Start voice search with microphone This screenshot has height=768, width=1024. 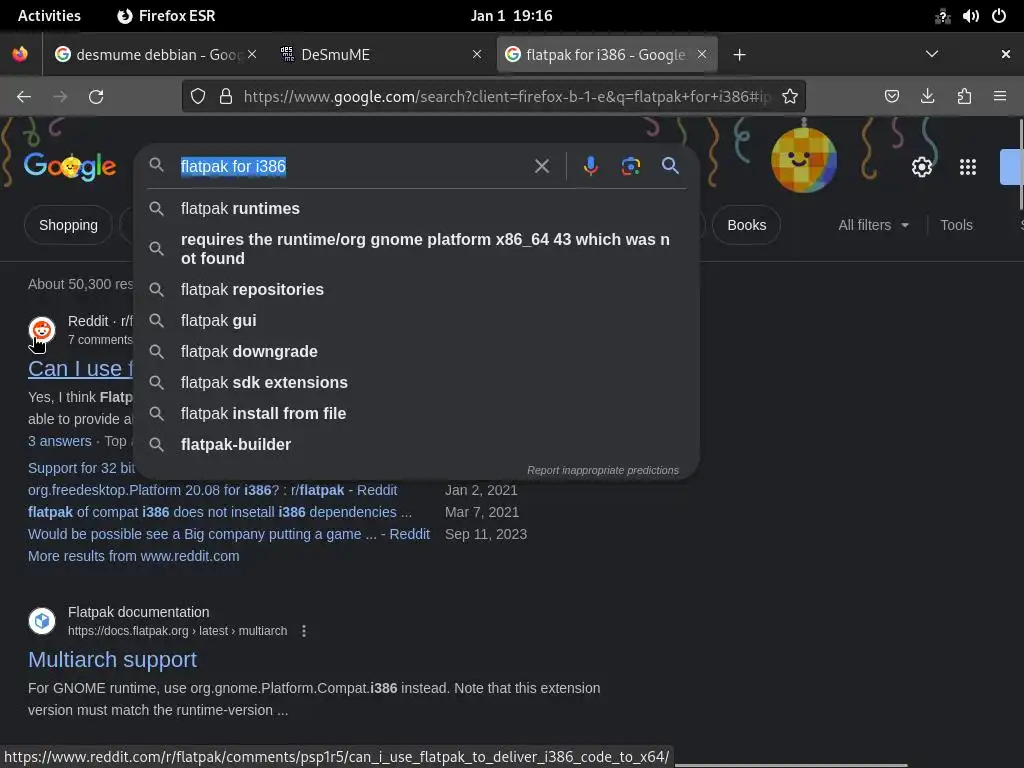[x=590, y=166]
